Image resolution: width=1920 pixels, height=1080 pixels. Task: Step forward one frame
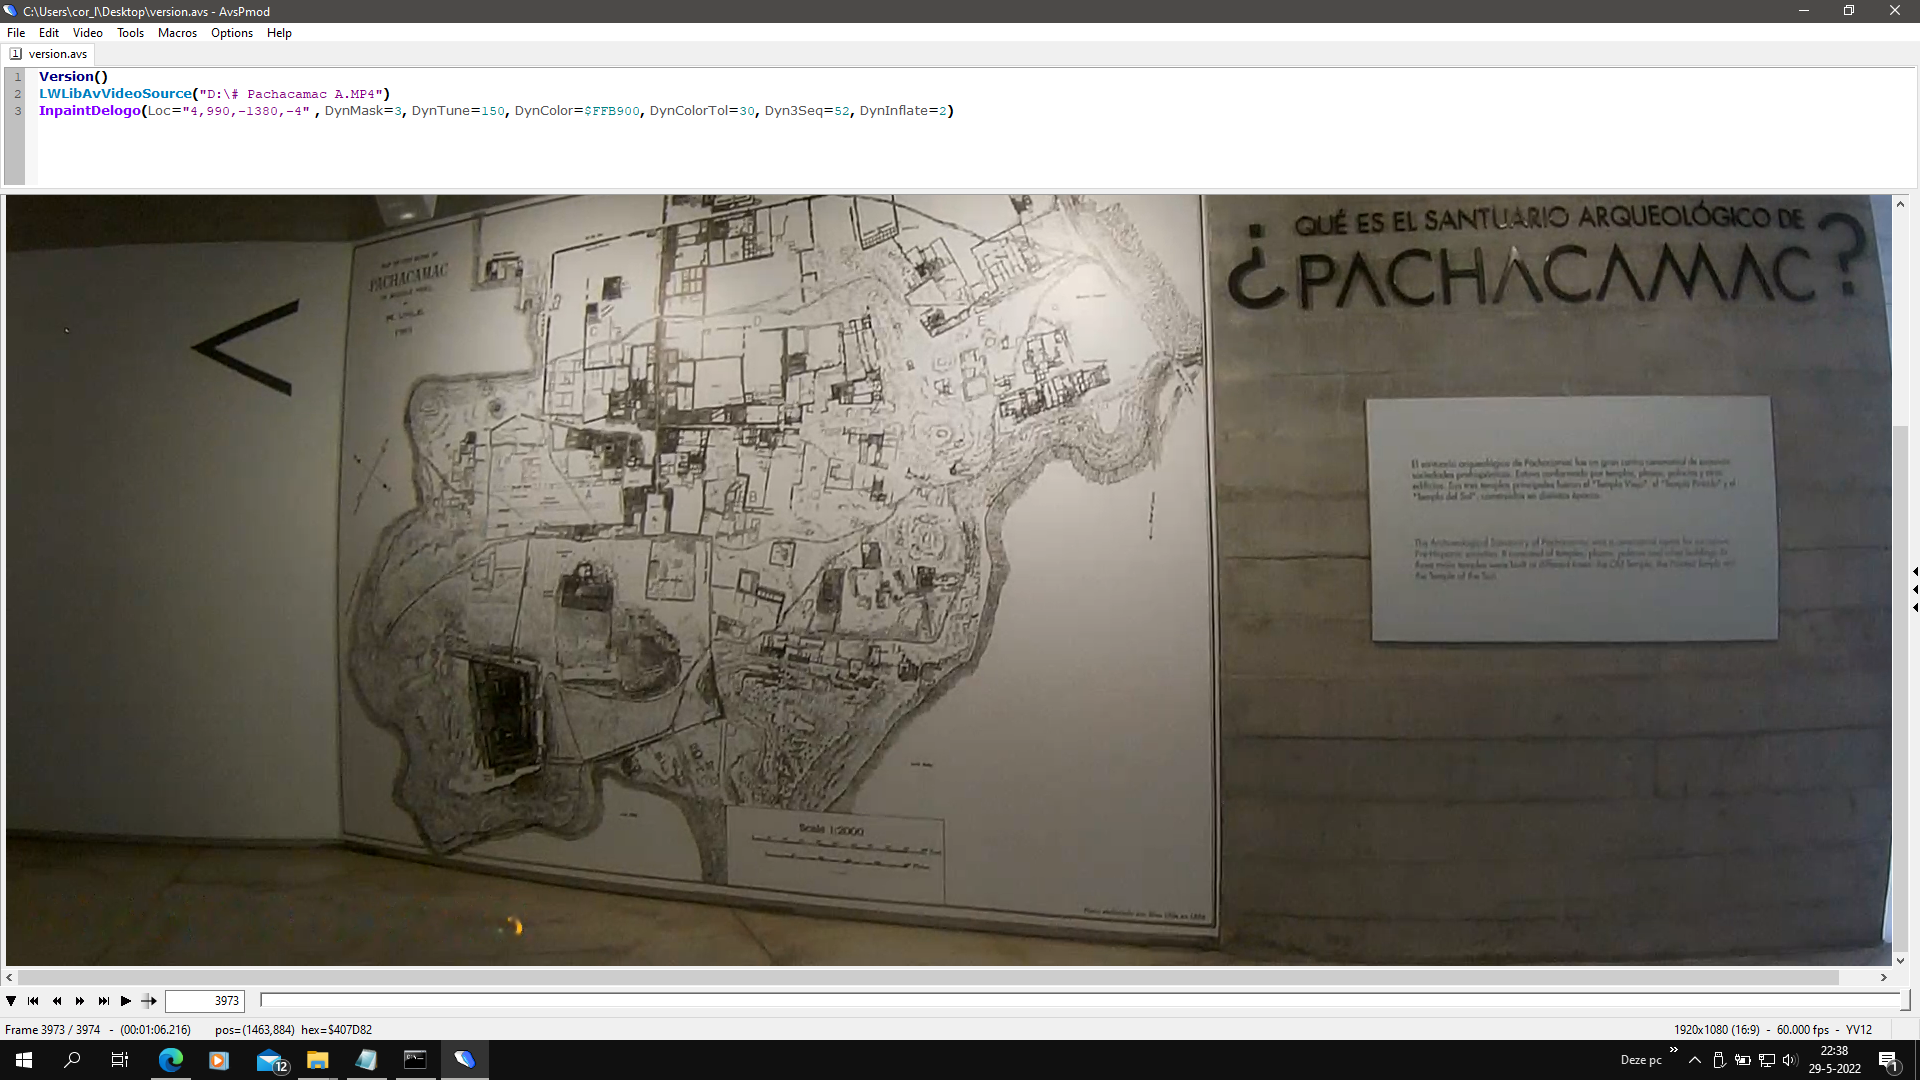click(80, 1001)
